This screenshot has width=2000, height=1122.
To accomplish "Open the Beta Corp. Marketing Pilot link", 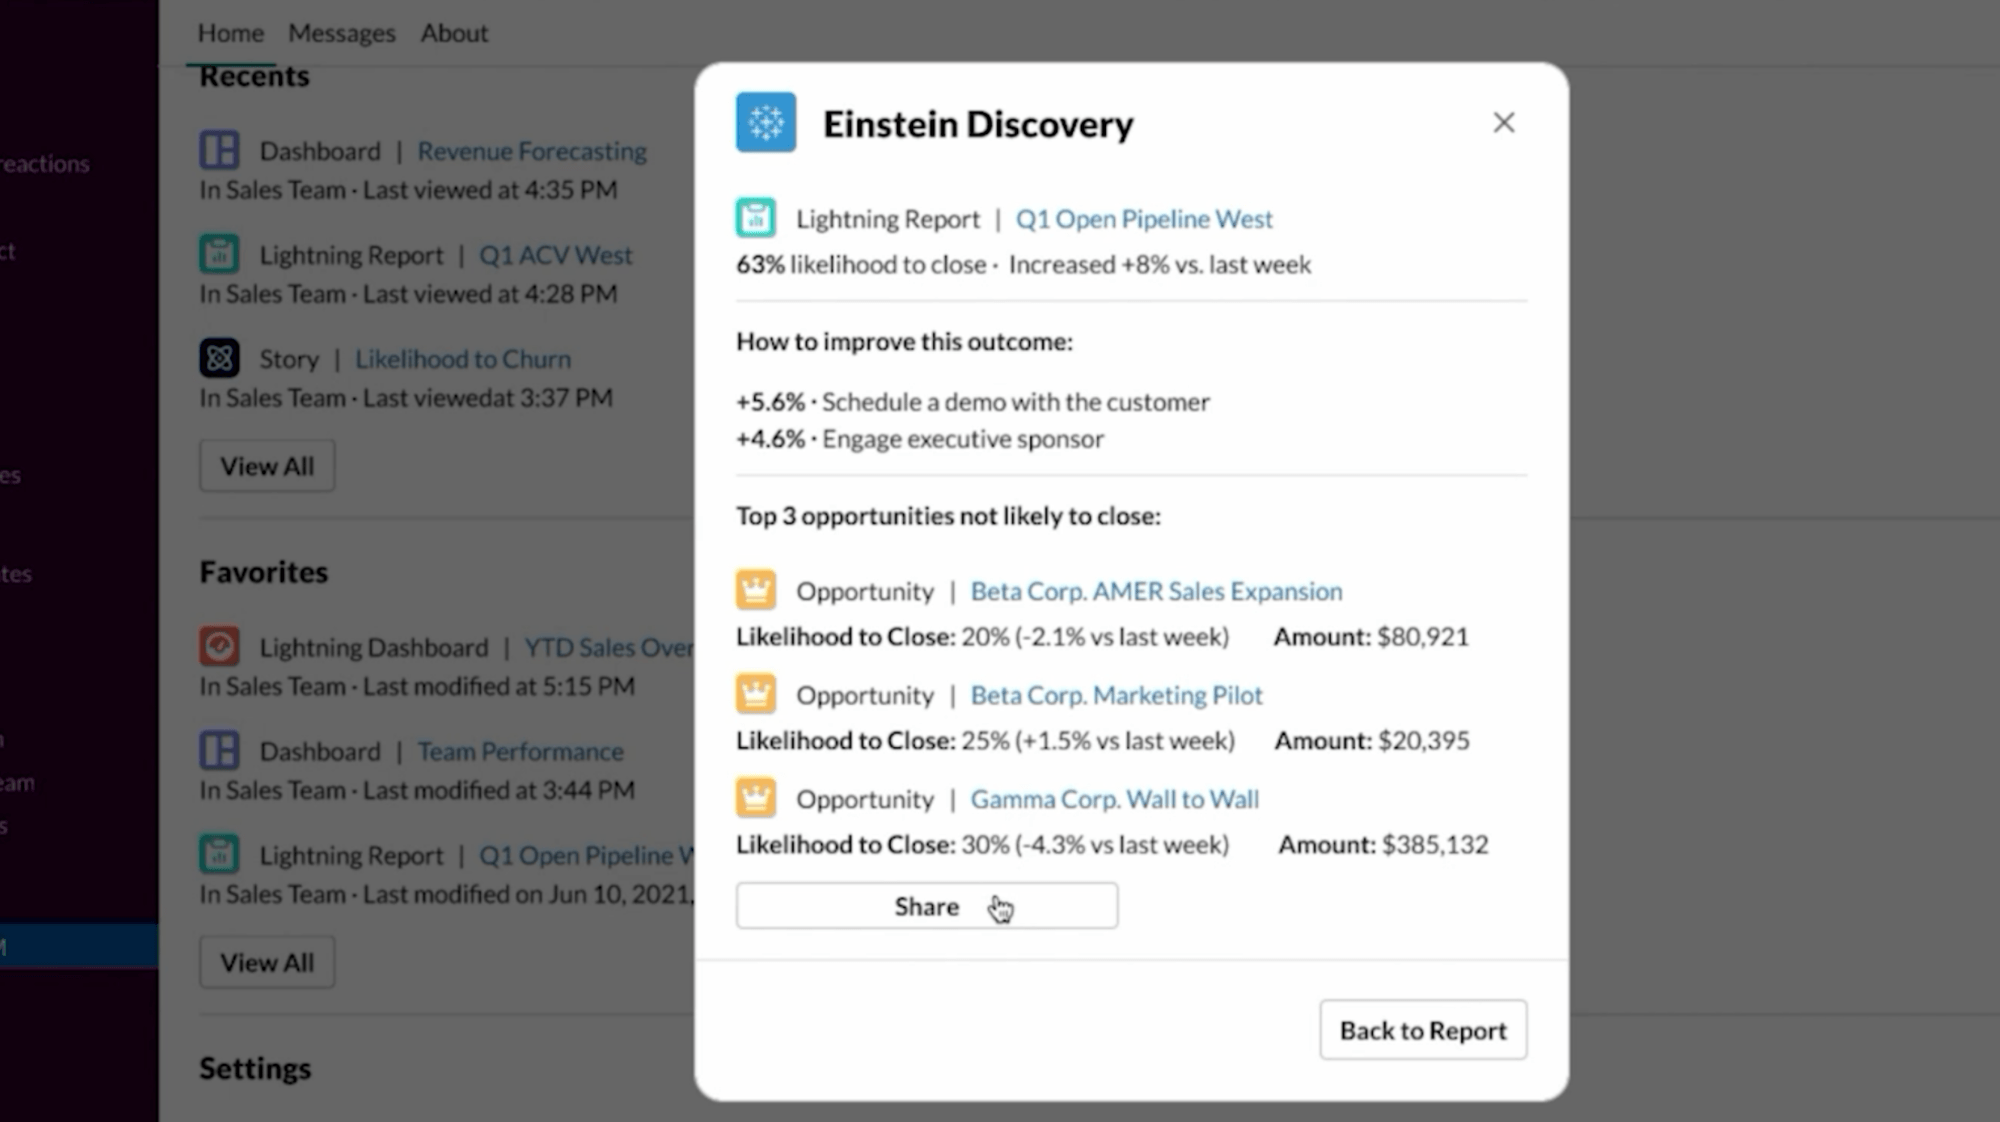I will (x=1116, y=695).
